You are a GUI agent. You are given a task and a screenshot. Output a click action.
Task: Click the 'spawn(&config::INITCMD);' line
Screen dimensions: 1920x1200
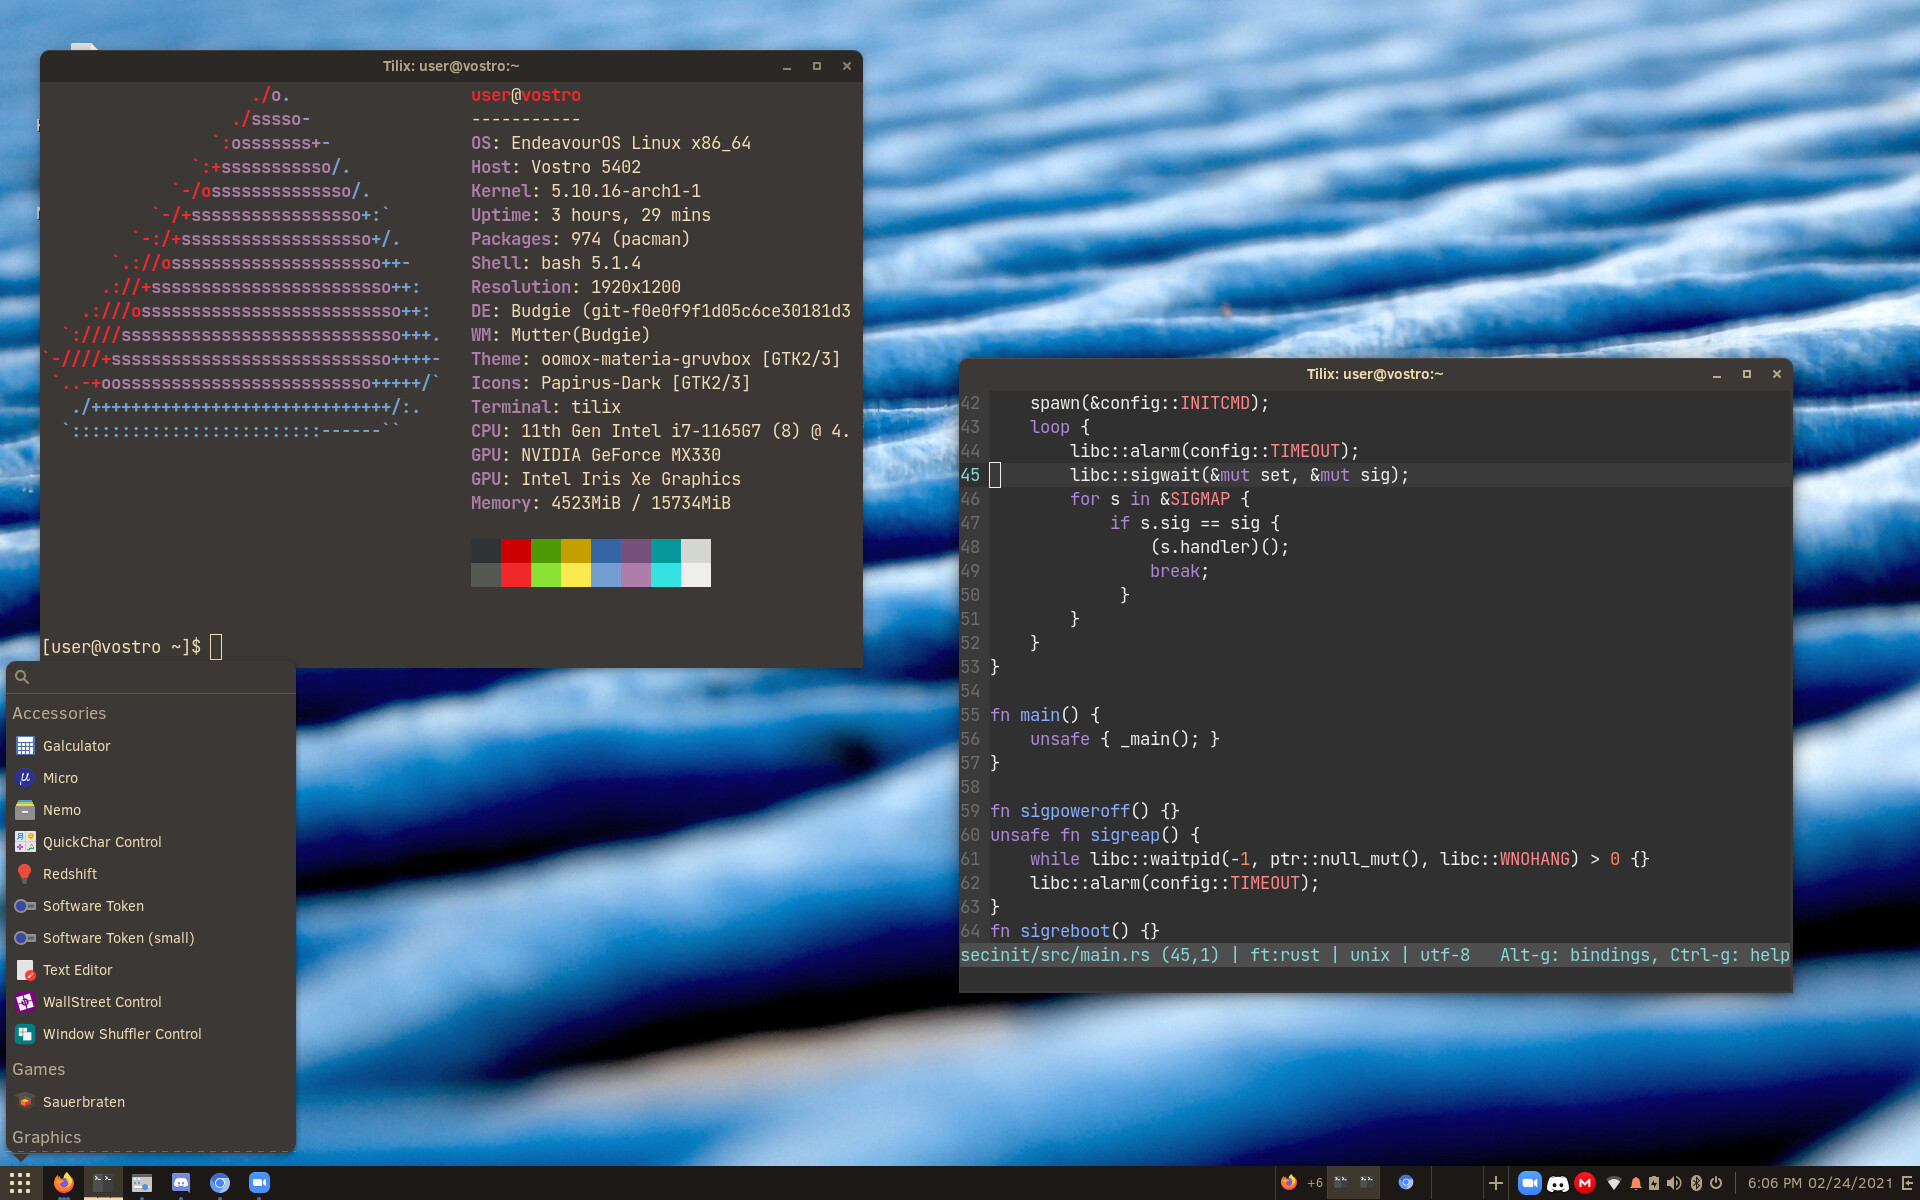tap(1150, 403)
